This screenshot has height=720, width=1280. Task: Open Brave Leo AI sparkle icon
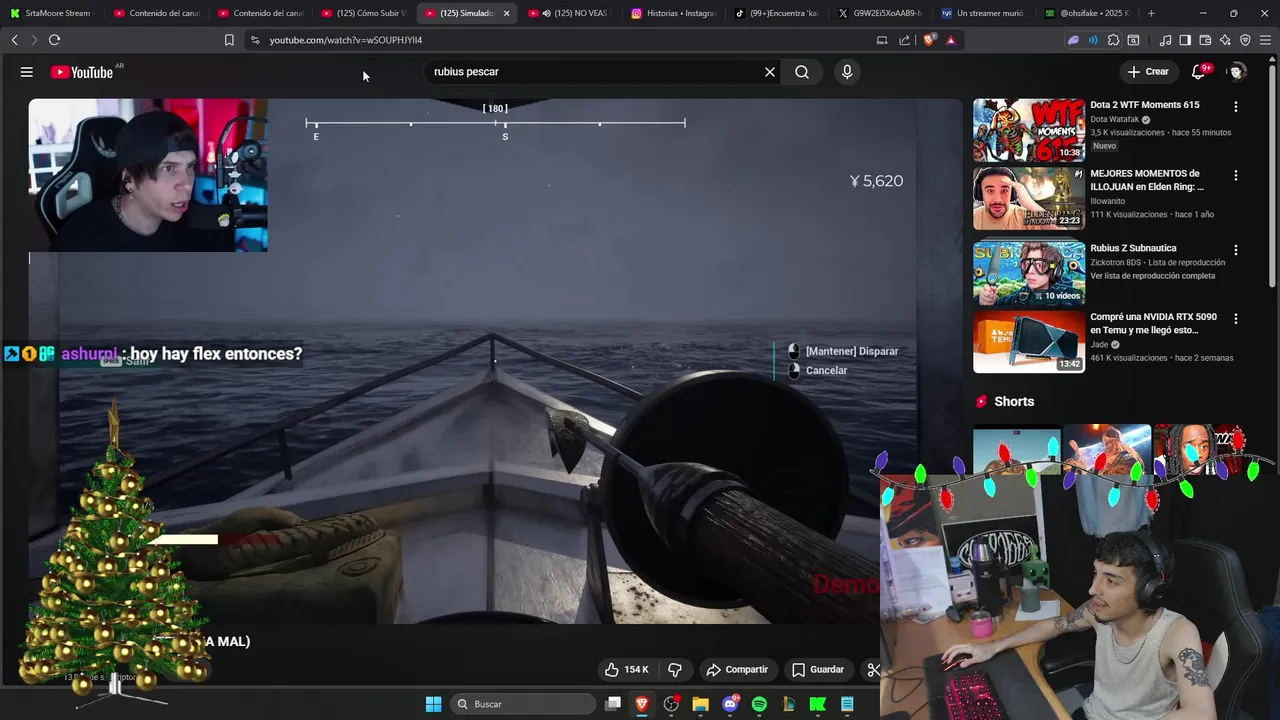(x=1225, y=40)
